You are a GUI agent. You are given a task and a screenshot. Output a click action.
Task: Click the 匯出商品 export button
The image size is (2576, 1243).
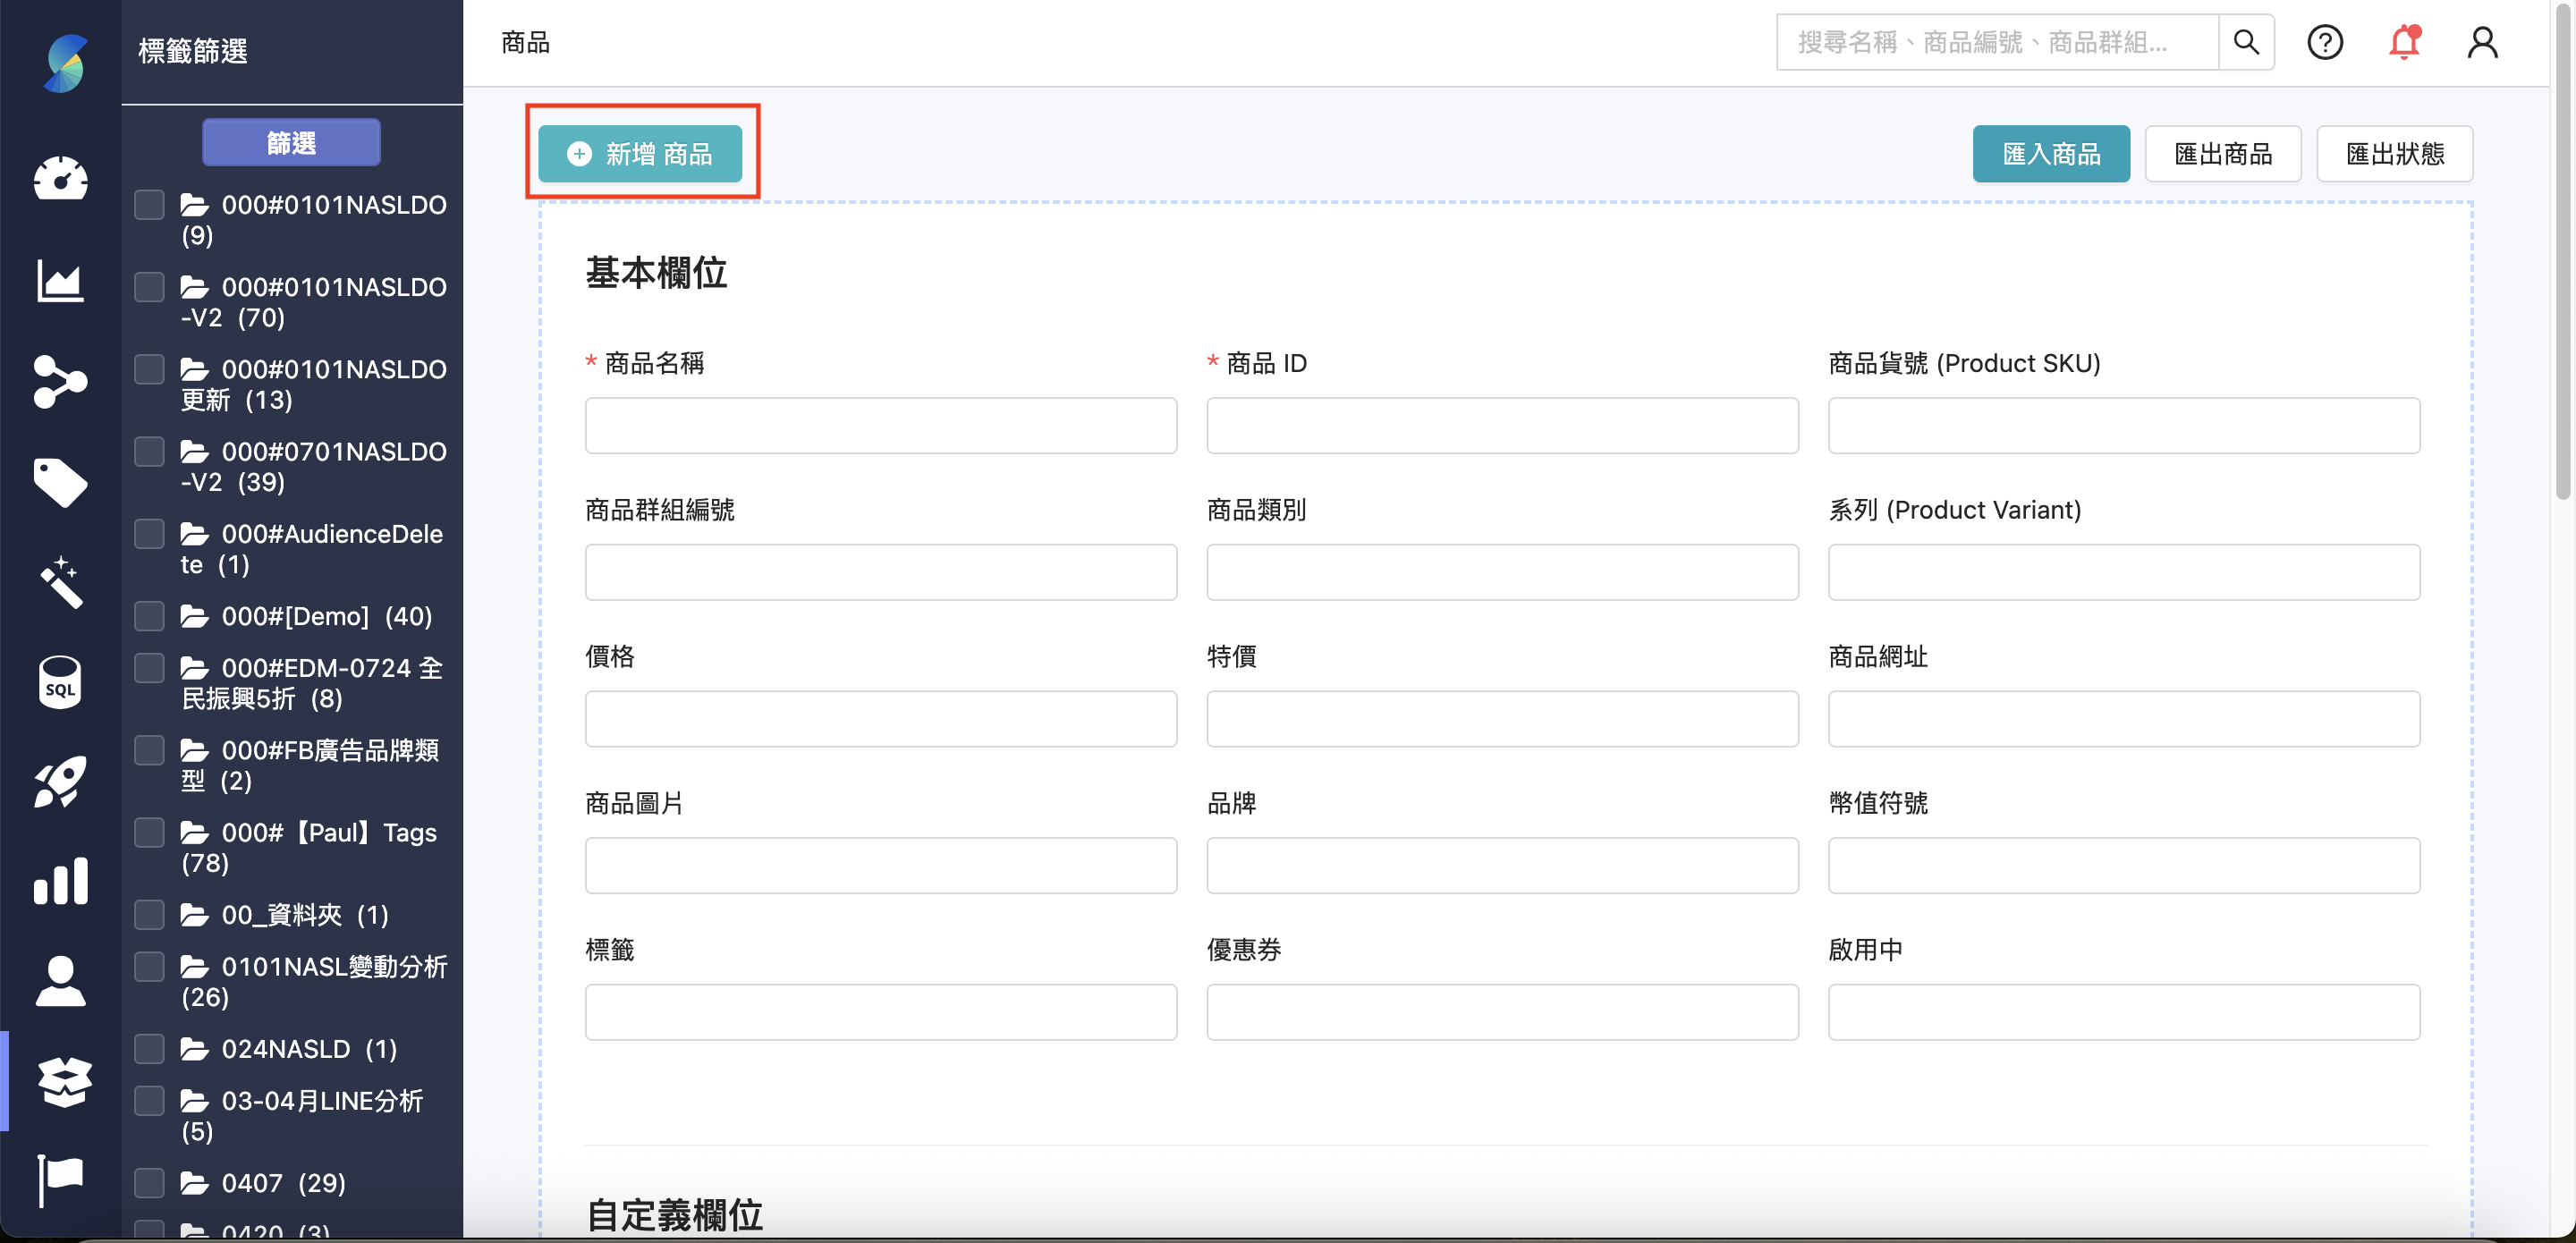point(2222,154)
